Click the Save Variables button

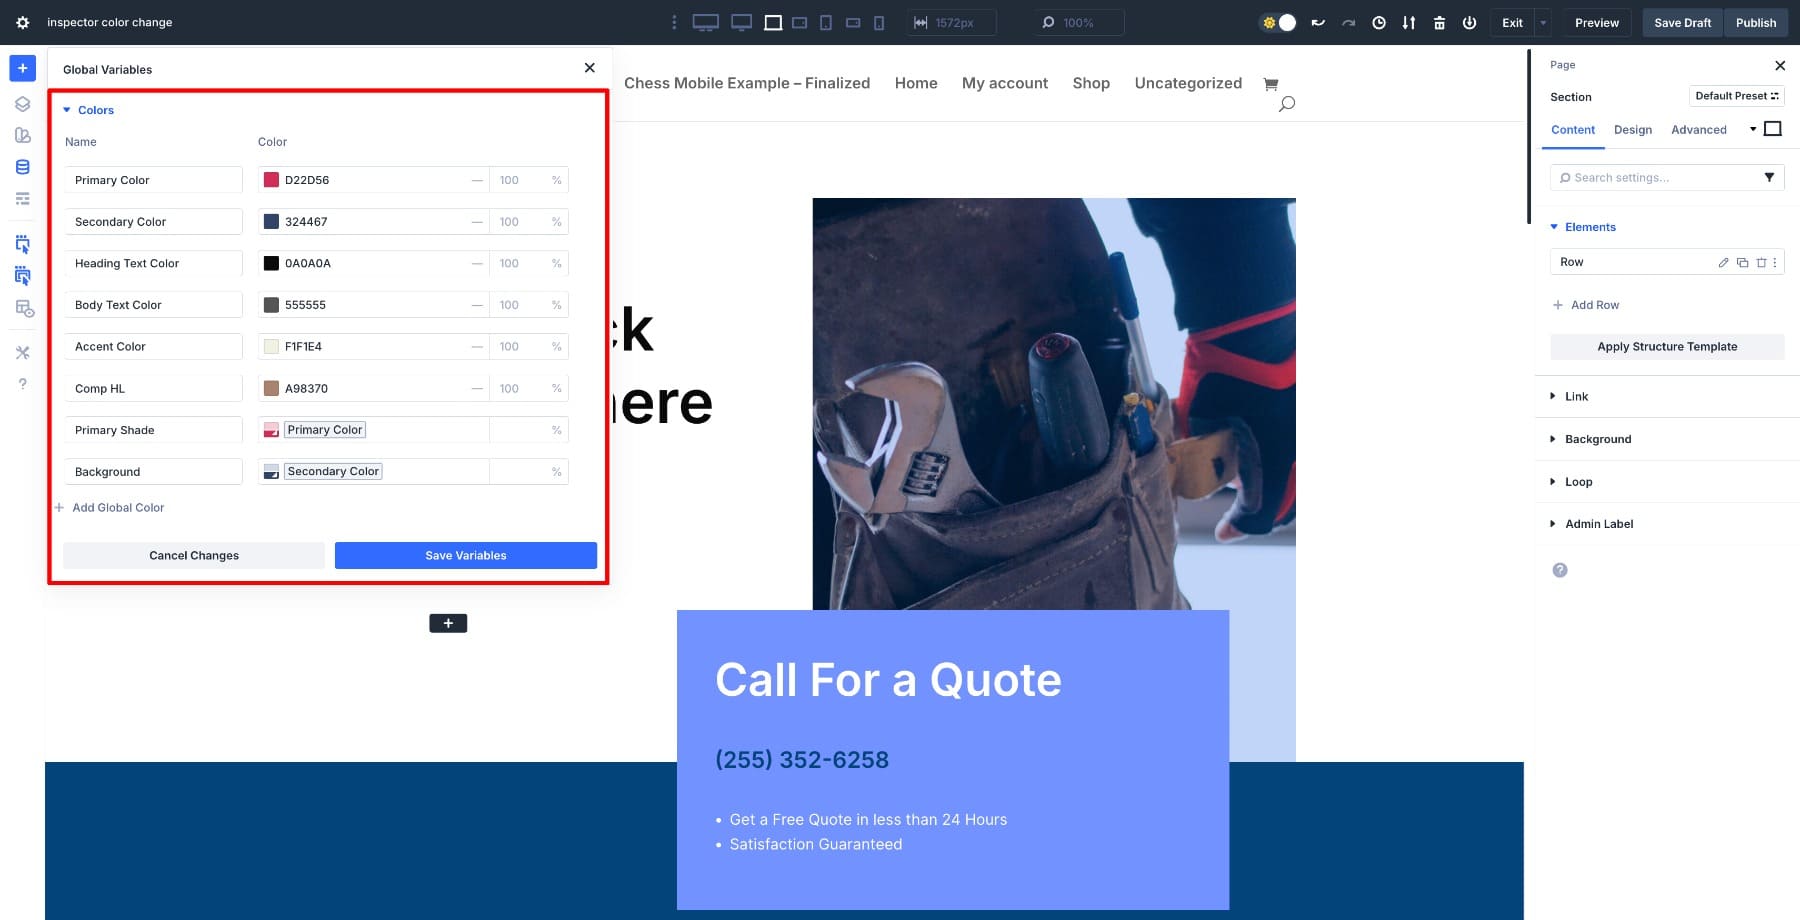465,555
